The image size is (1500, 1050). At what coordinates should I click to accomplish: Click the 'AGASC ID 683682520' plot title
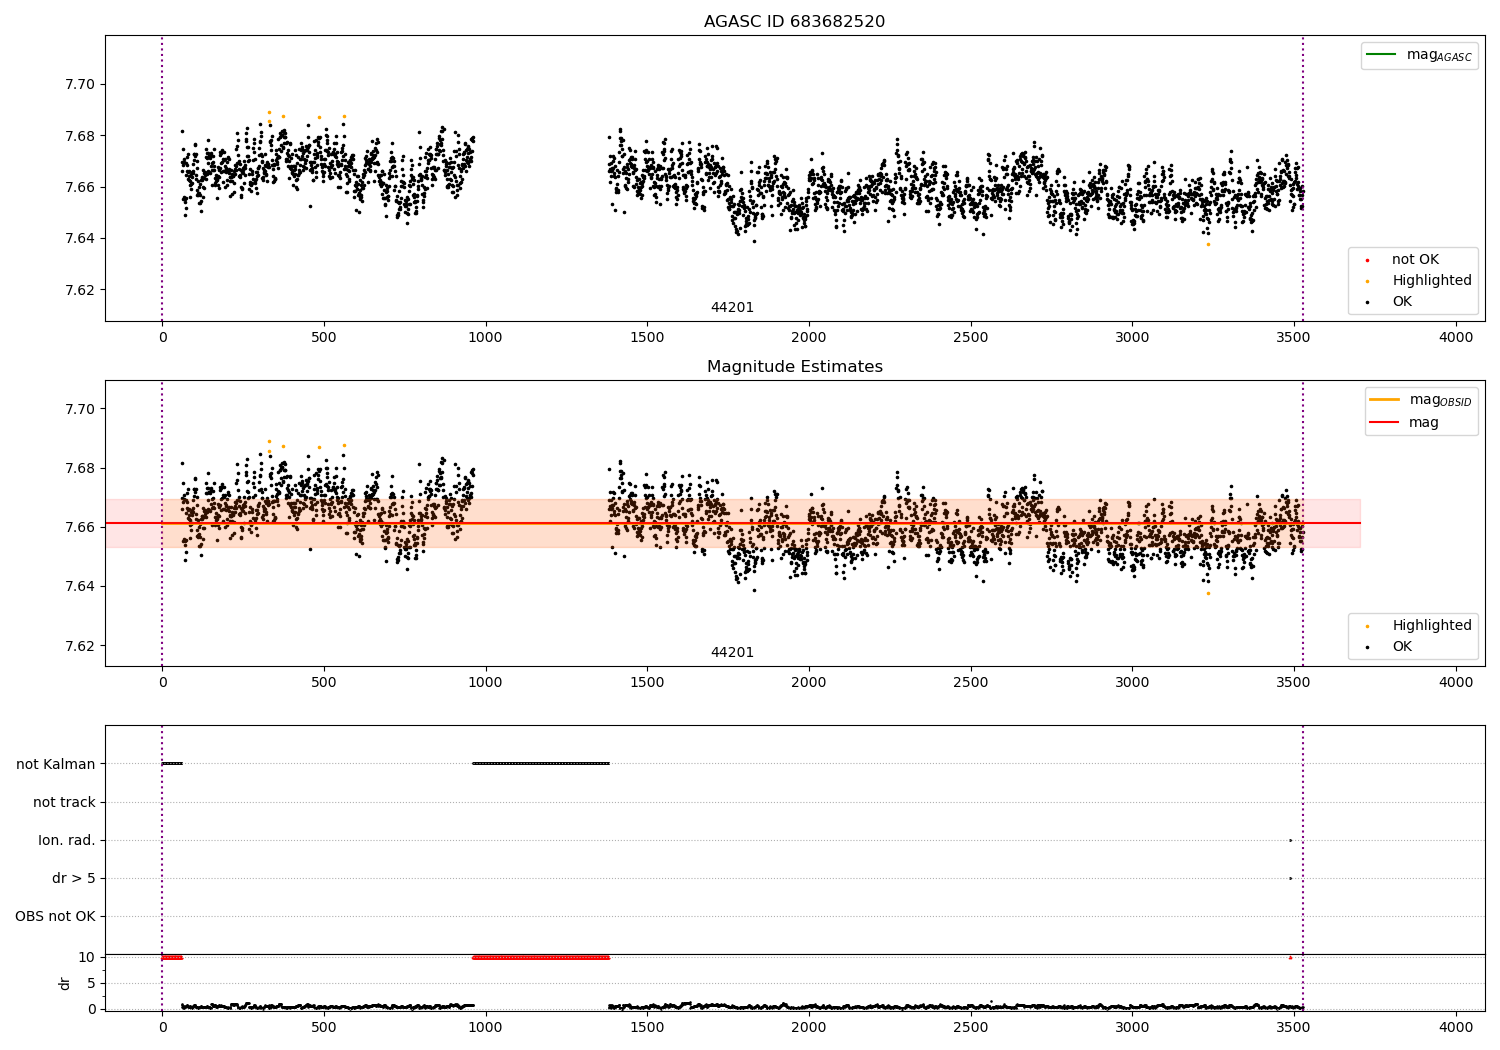pos(794,22)
